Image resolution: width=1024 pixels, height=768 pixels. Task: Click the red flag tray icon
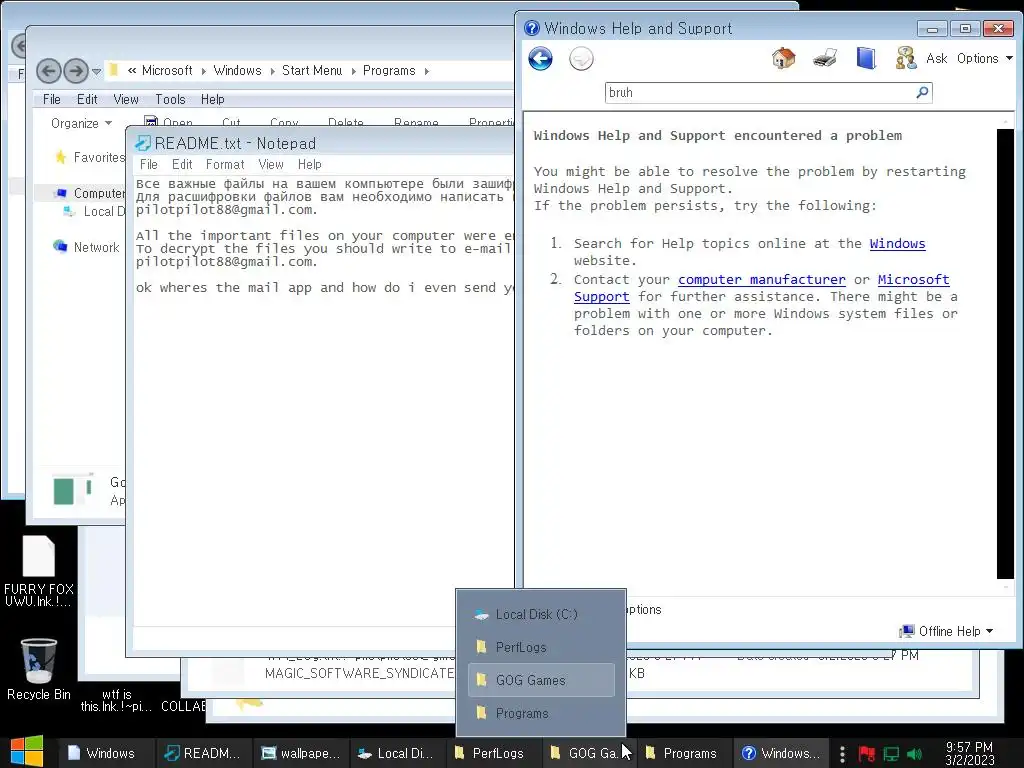(867, 754)
